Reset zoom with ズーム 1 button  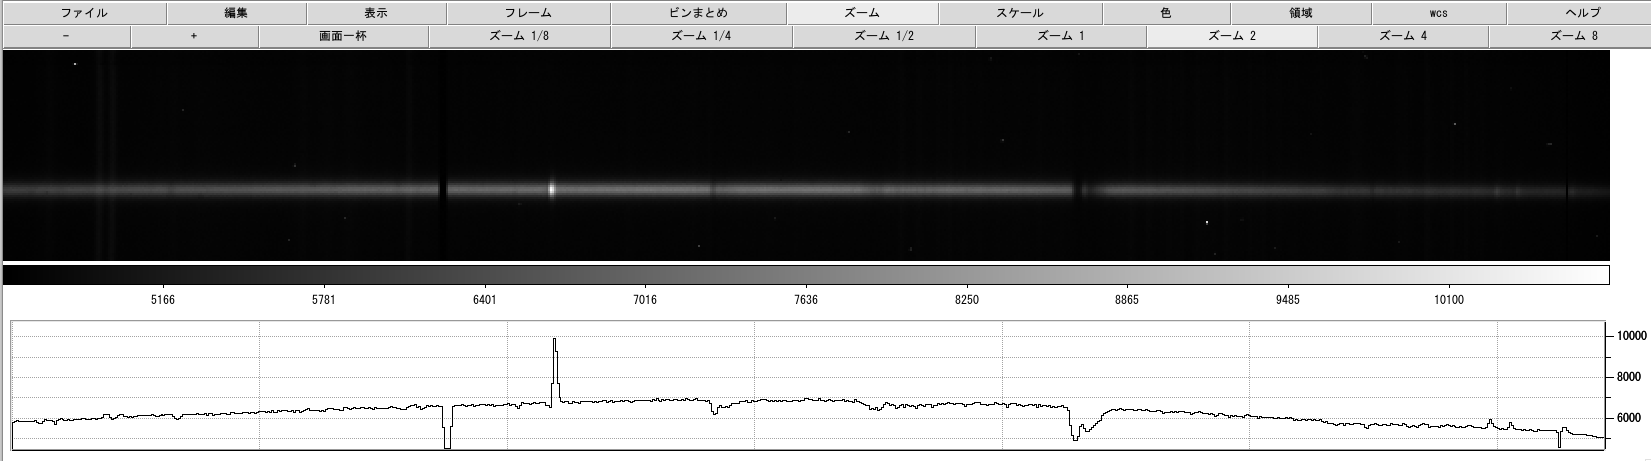pyautogui.click(x=1060, y=36)
